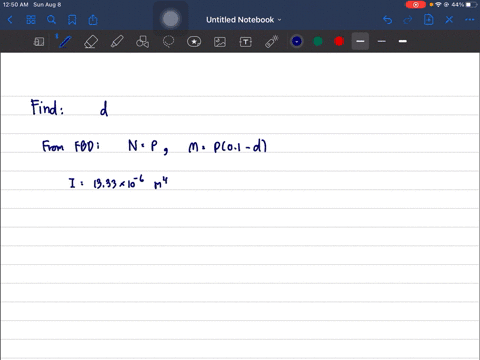Tap the handwritten 'Find:' text
480x360 pixels.
coord(47,107)
